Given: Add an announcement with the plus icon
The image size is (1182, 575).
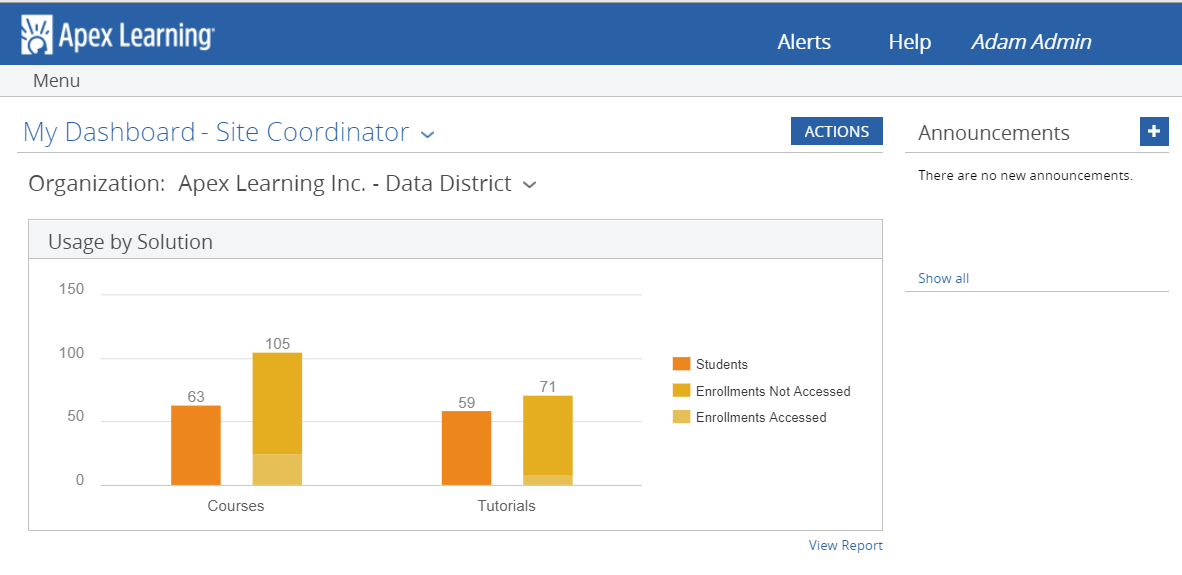Looking at the screenshot, I should [x=1154, y=131].
